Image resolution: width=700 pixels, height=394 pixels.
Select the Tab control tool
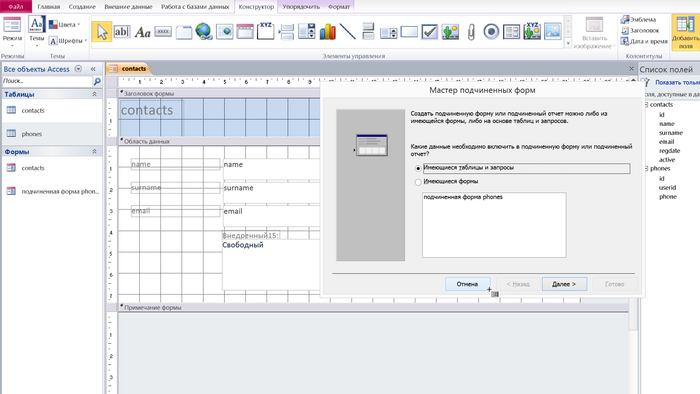183,32
